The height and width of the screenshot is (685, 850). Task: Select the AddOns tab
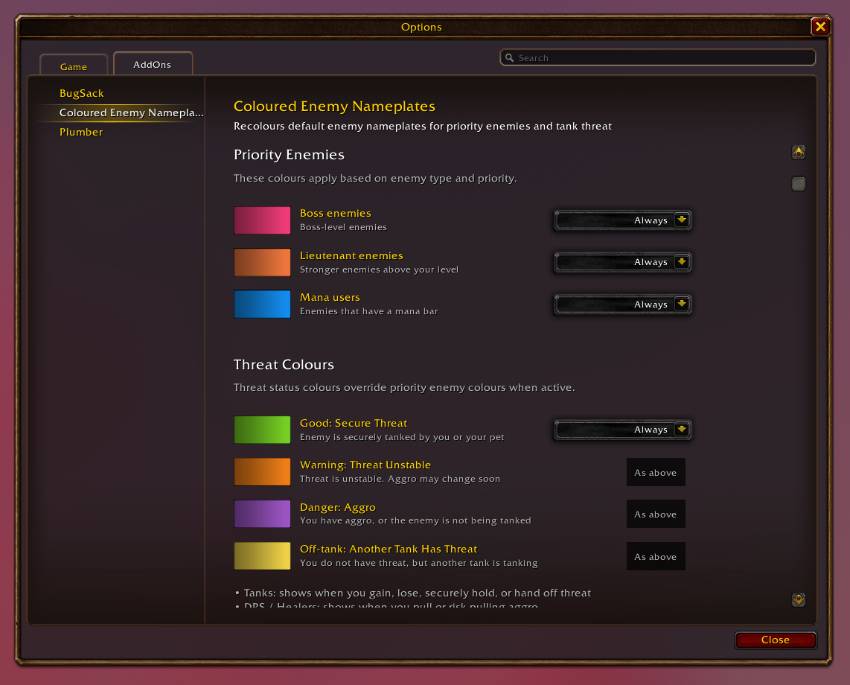click(152, 64)
